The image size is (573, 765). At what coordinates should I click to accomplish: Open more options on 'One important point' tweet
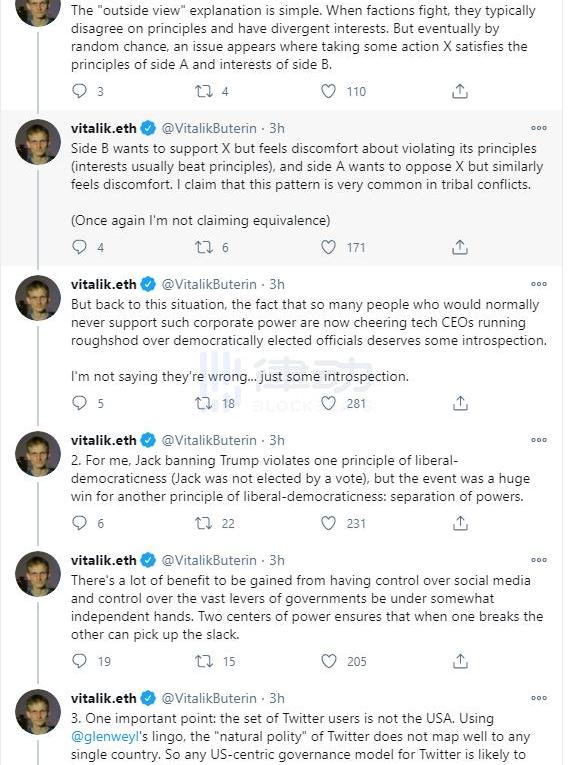coord(539,698)
